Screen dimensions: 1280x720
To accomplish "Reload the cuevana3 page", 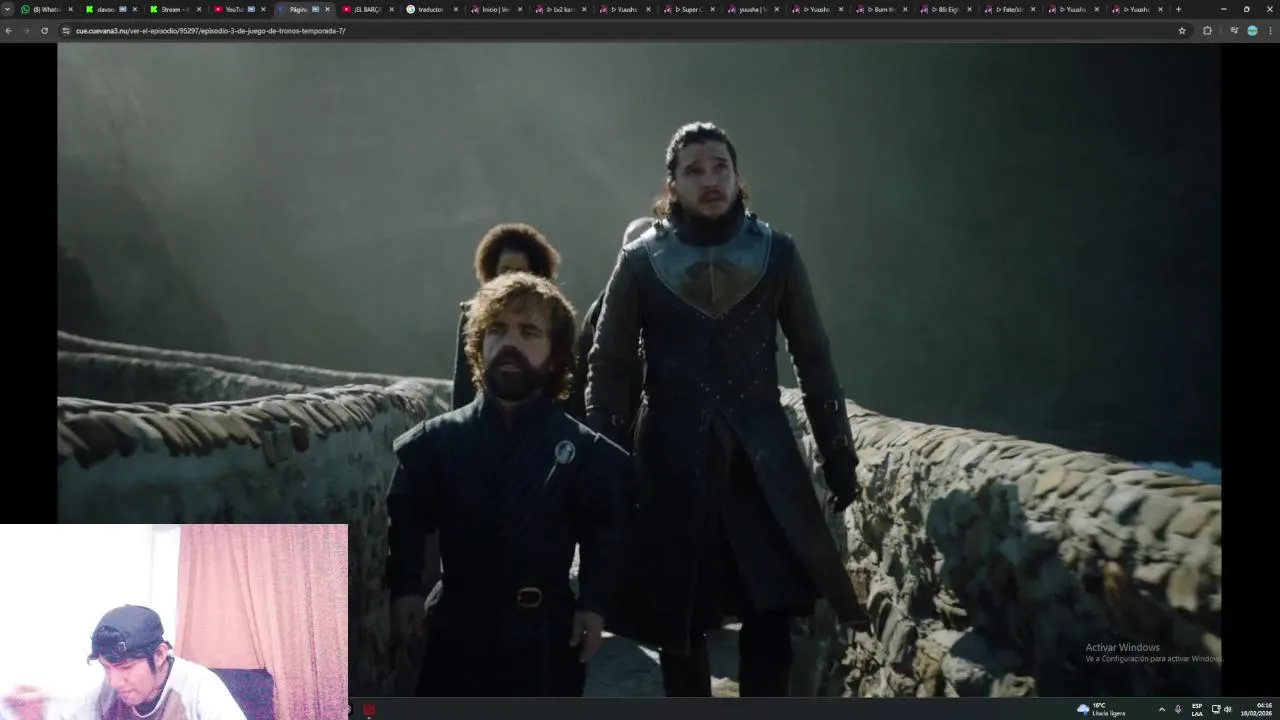I will (44, 31).
